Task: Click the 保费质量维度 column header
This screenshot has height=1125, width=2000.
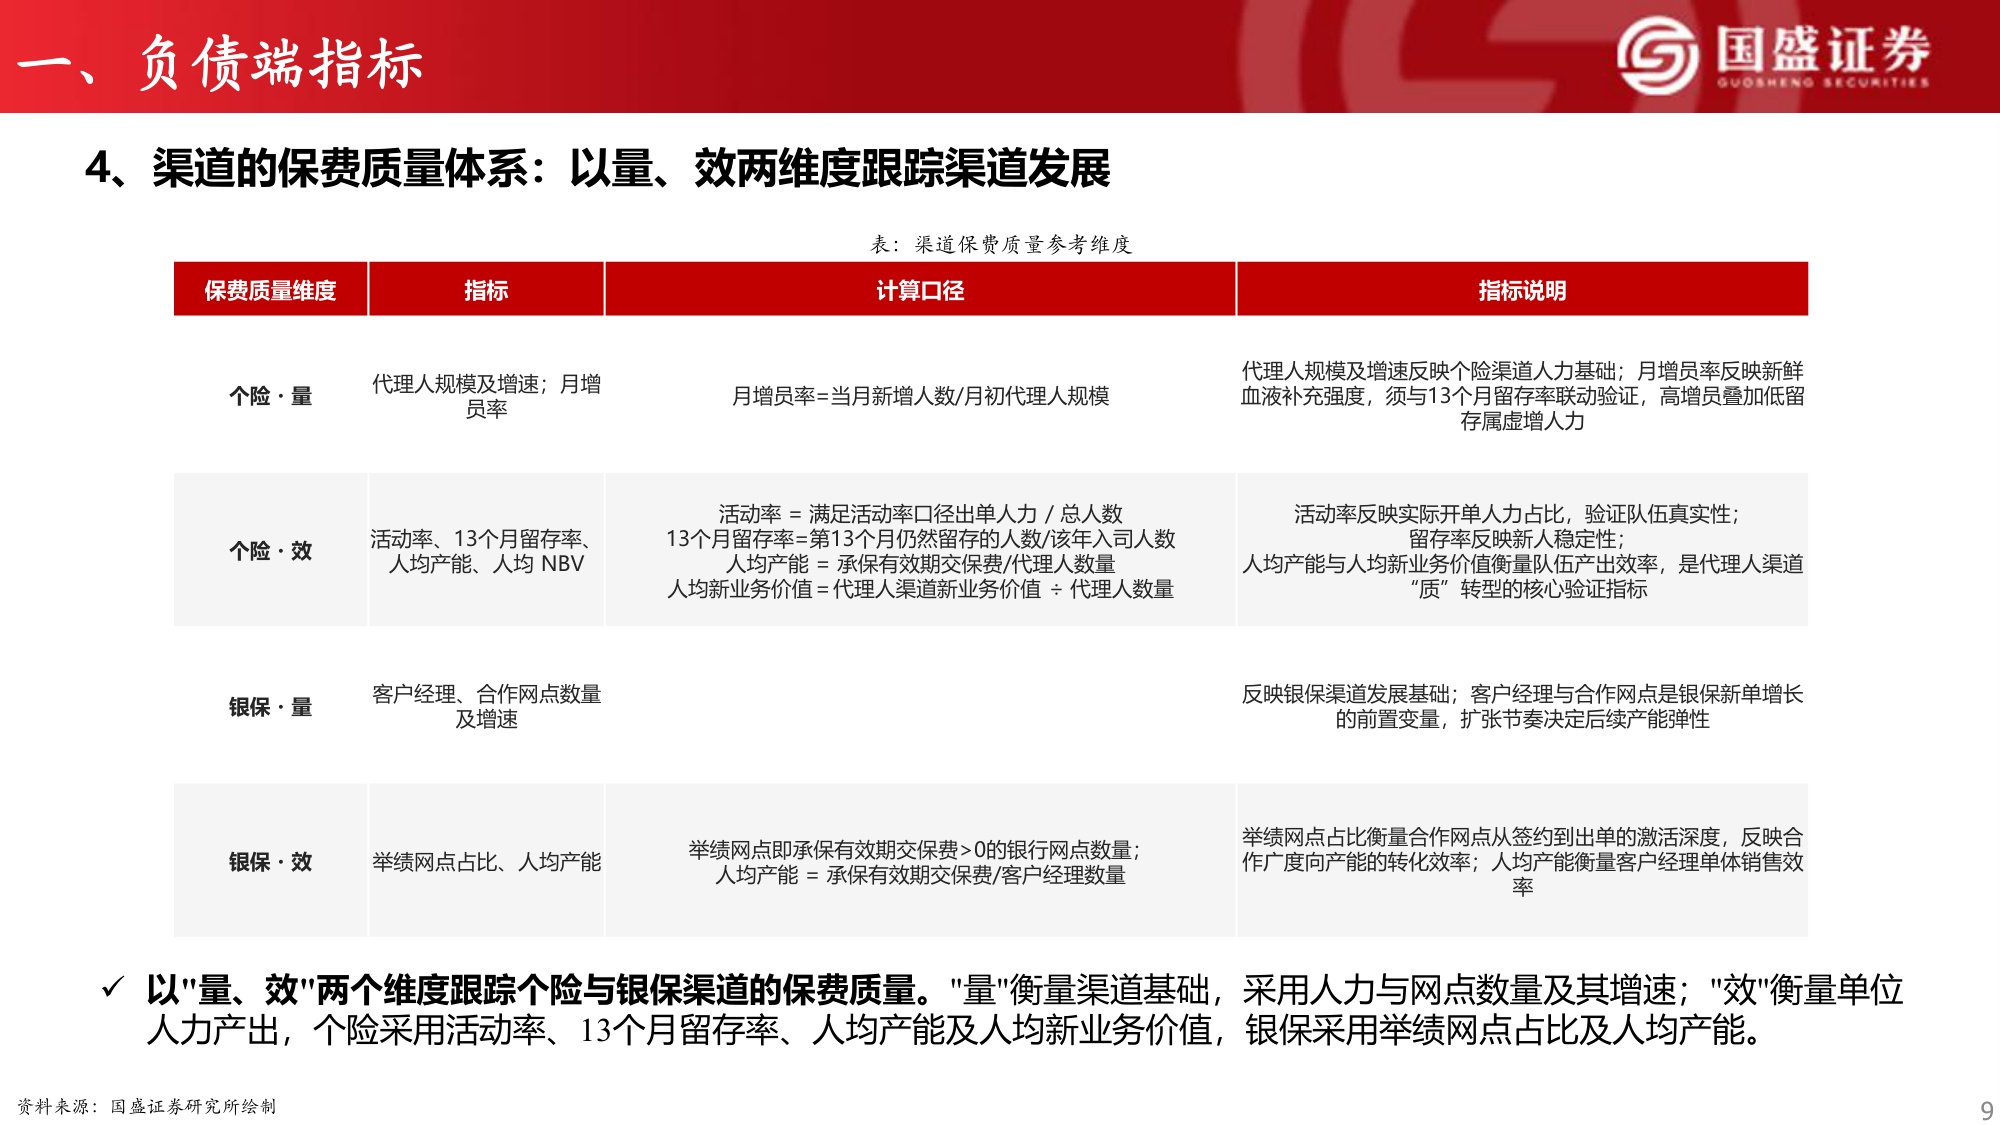Action: [270, 290]
